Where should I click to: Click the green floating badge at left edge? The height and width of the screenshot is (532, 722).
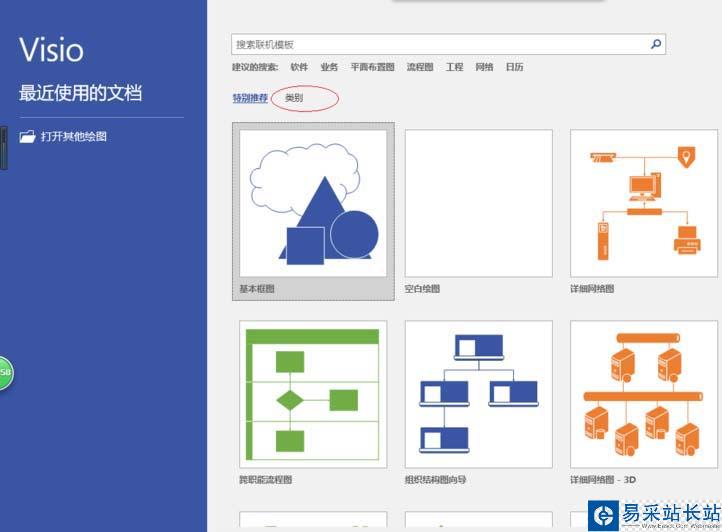click(6, 373)
